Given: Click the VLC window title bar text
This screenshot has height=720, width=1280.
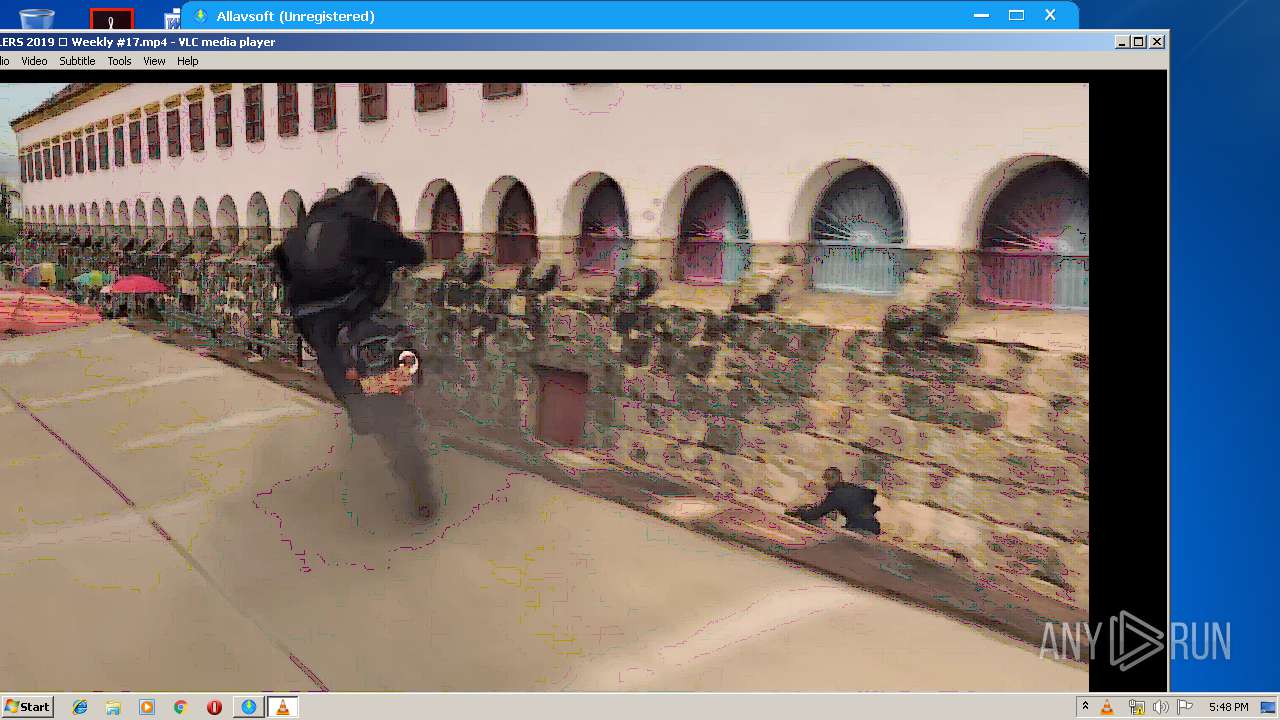Looking at the screenshot, I should 138,42.
